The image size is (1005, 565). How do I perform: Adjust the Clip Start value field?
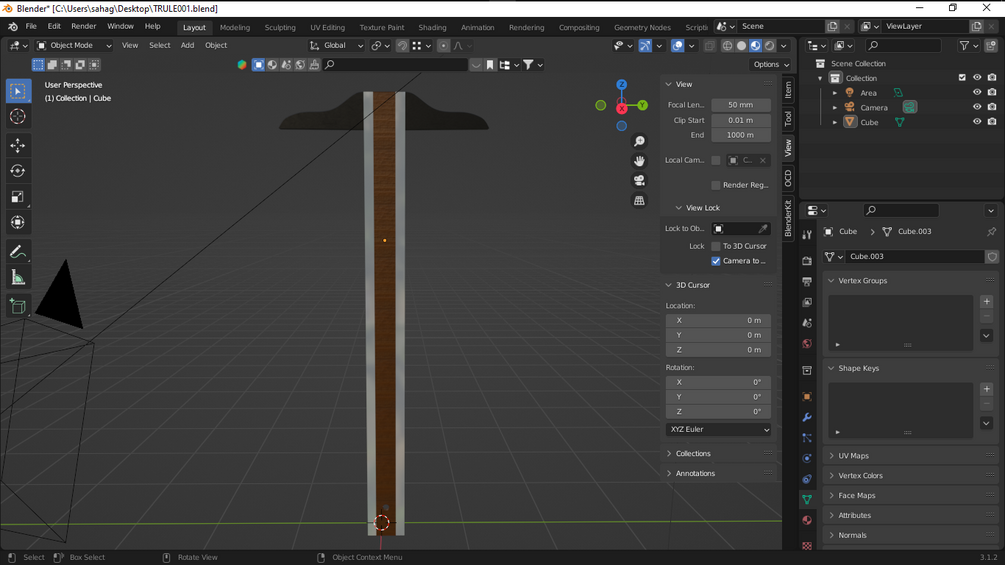(x=741, y=120)
